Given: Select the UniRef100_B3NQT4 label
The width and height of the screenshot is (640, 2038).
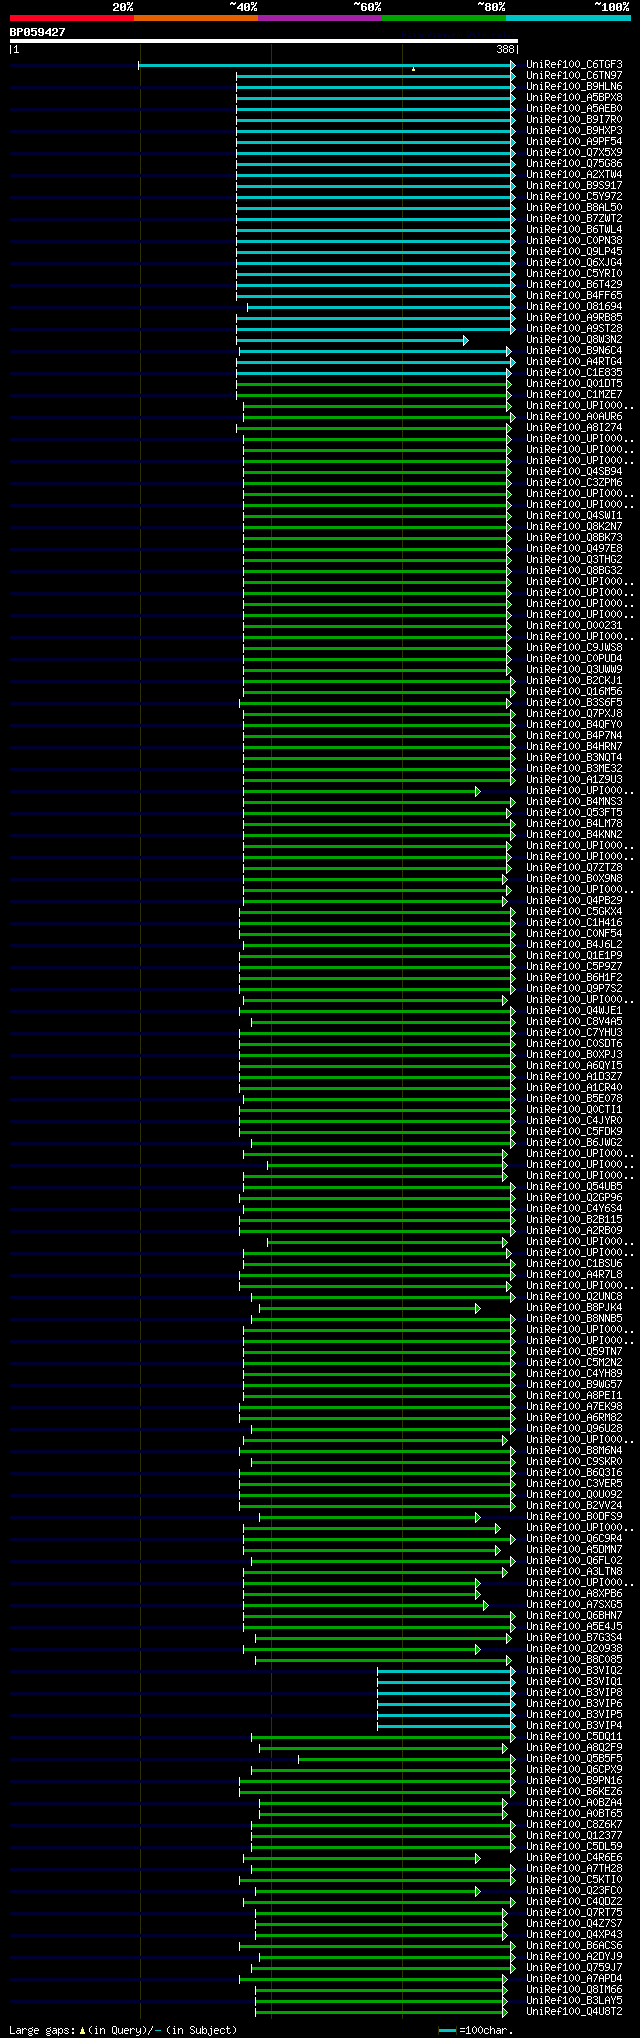Looking at the screenshot, I should 574,758.
